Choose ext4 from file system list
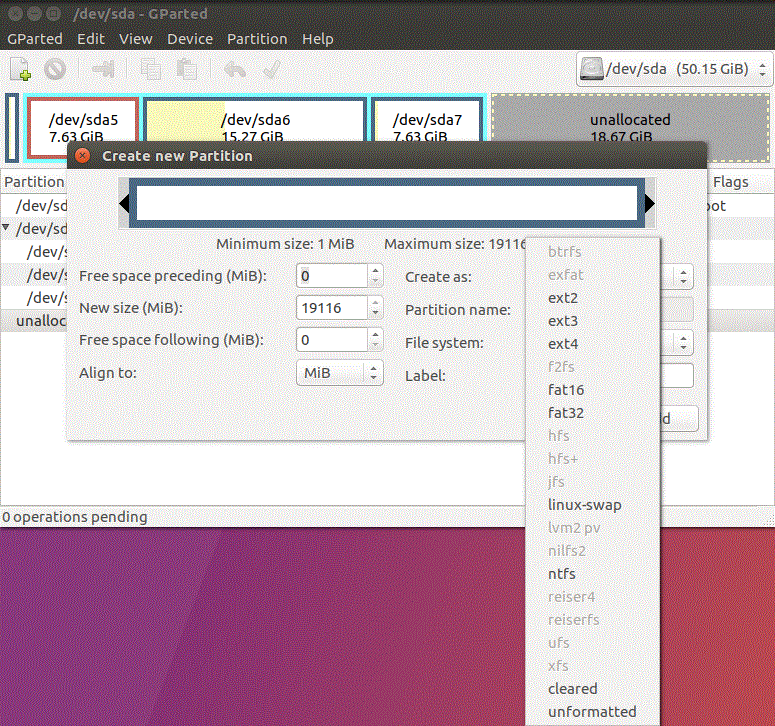Viewport: 775px width, 726px height. [592, 344]
